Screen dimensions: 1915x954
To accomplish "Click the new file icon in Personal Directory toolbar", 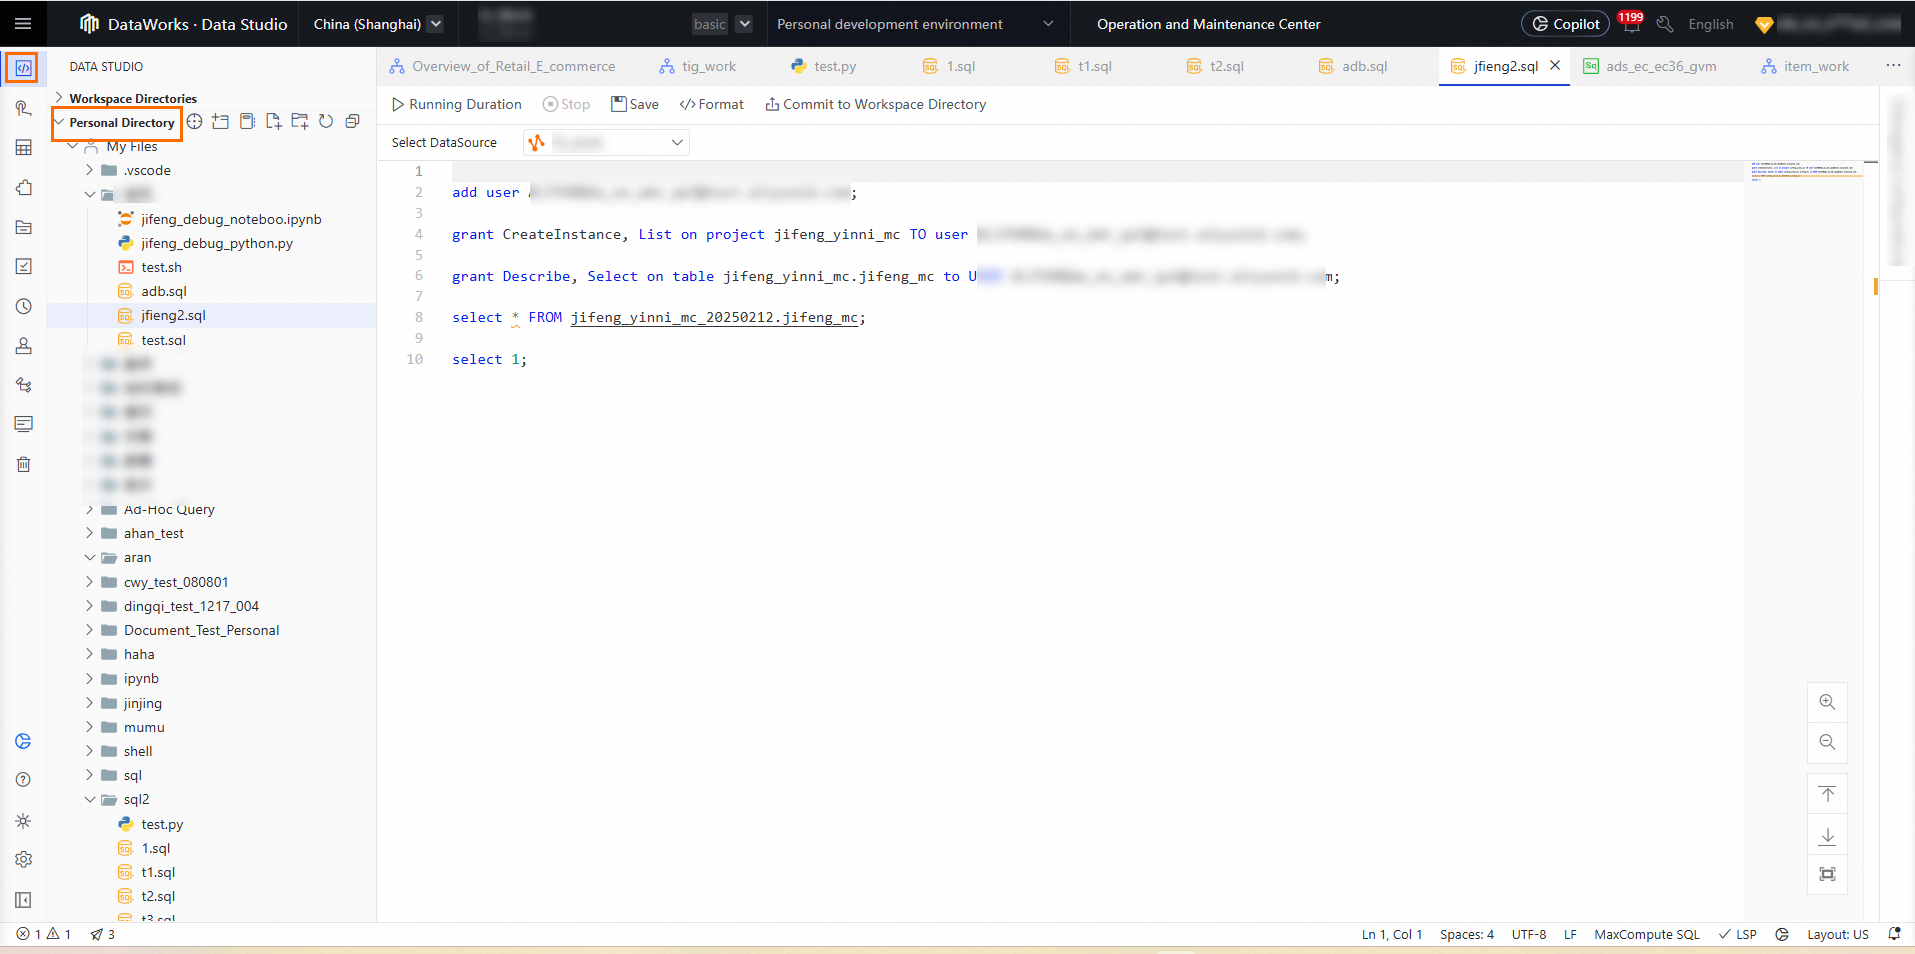I will point(273,122).
